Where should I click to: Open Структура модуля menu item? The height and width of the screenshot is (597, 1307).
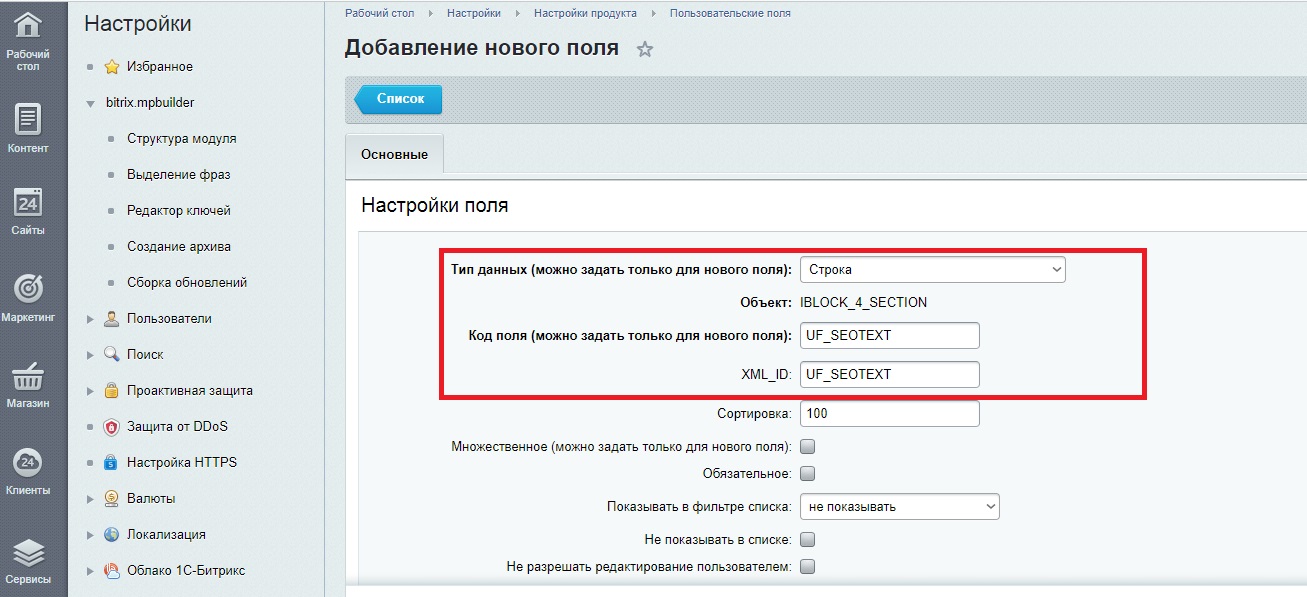[x=181, y=139]
